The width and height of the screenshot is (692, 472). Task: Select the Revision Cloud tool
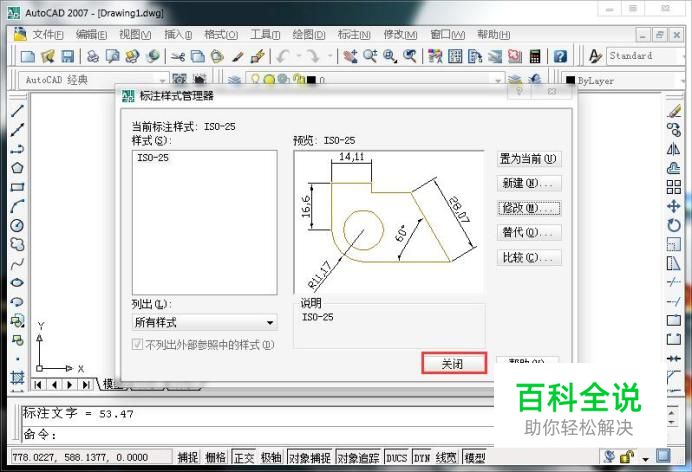pyautogui.click(x=17, y=244)
